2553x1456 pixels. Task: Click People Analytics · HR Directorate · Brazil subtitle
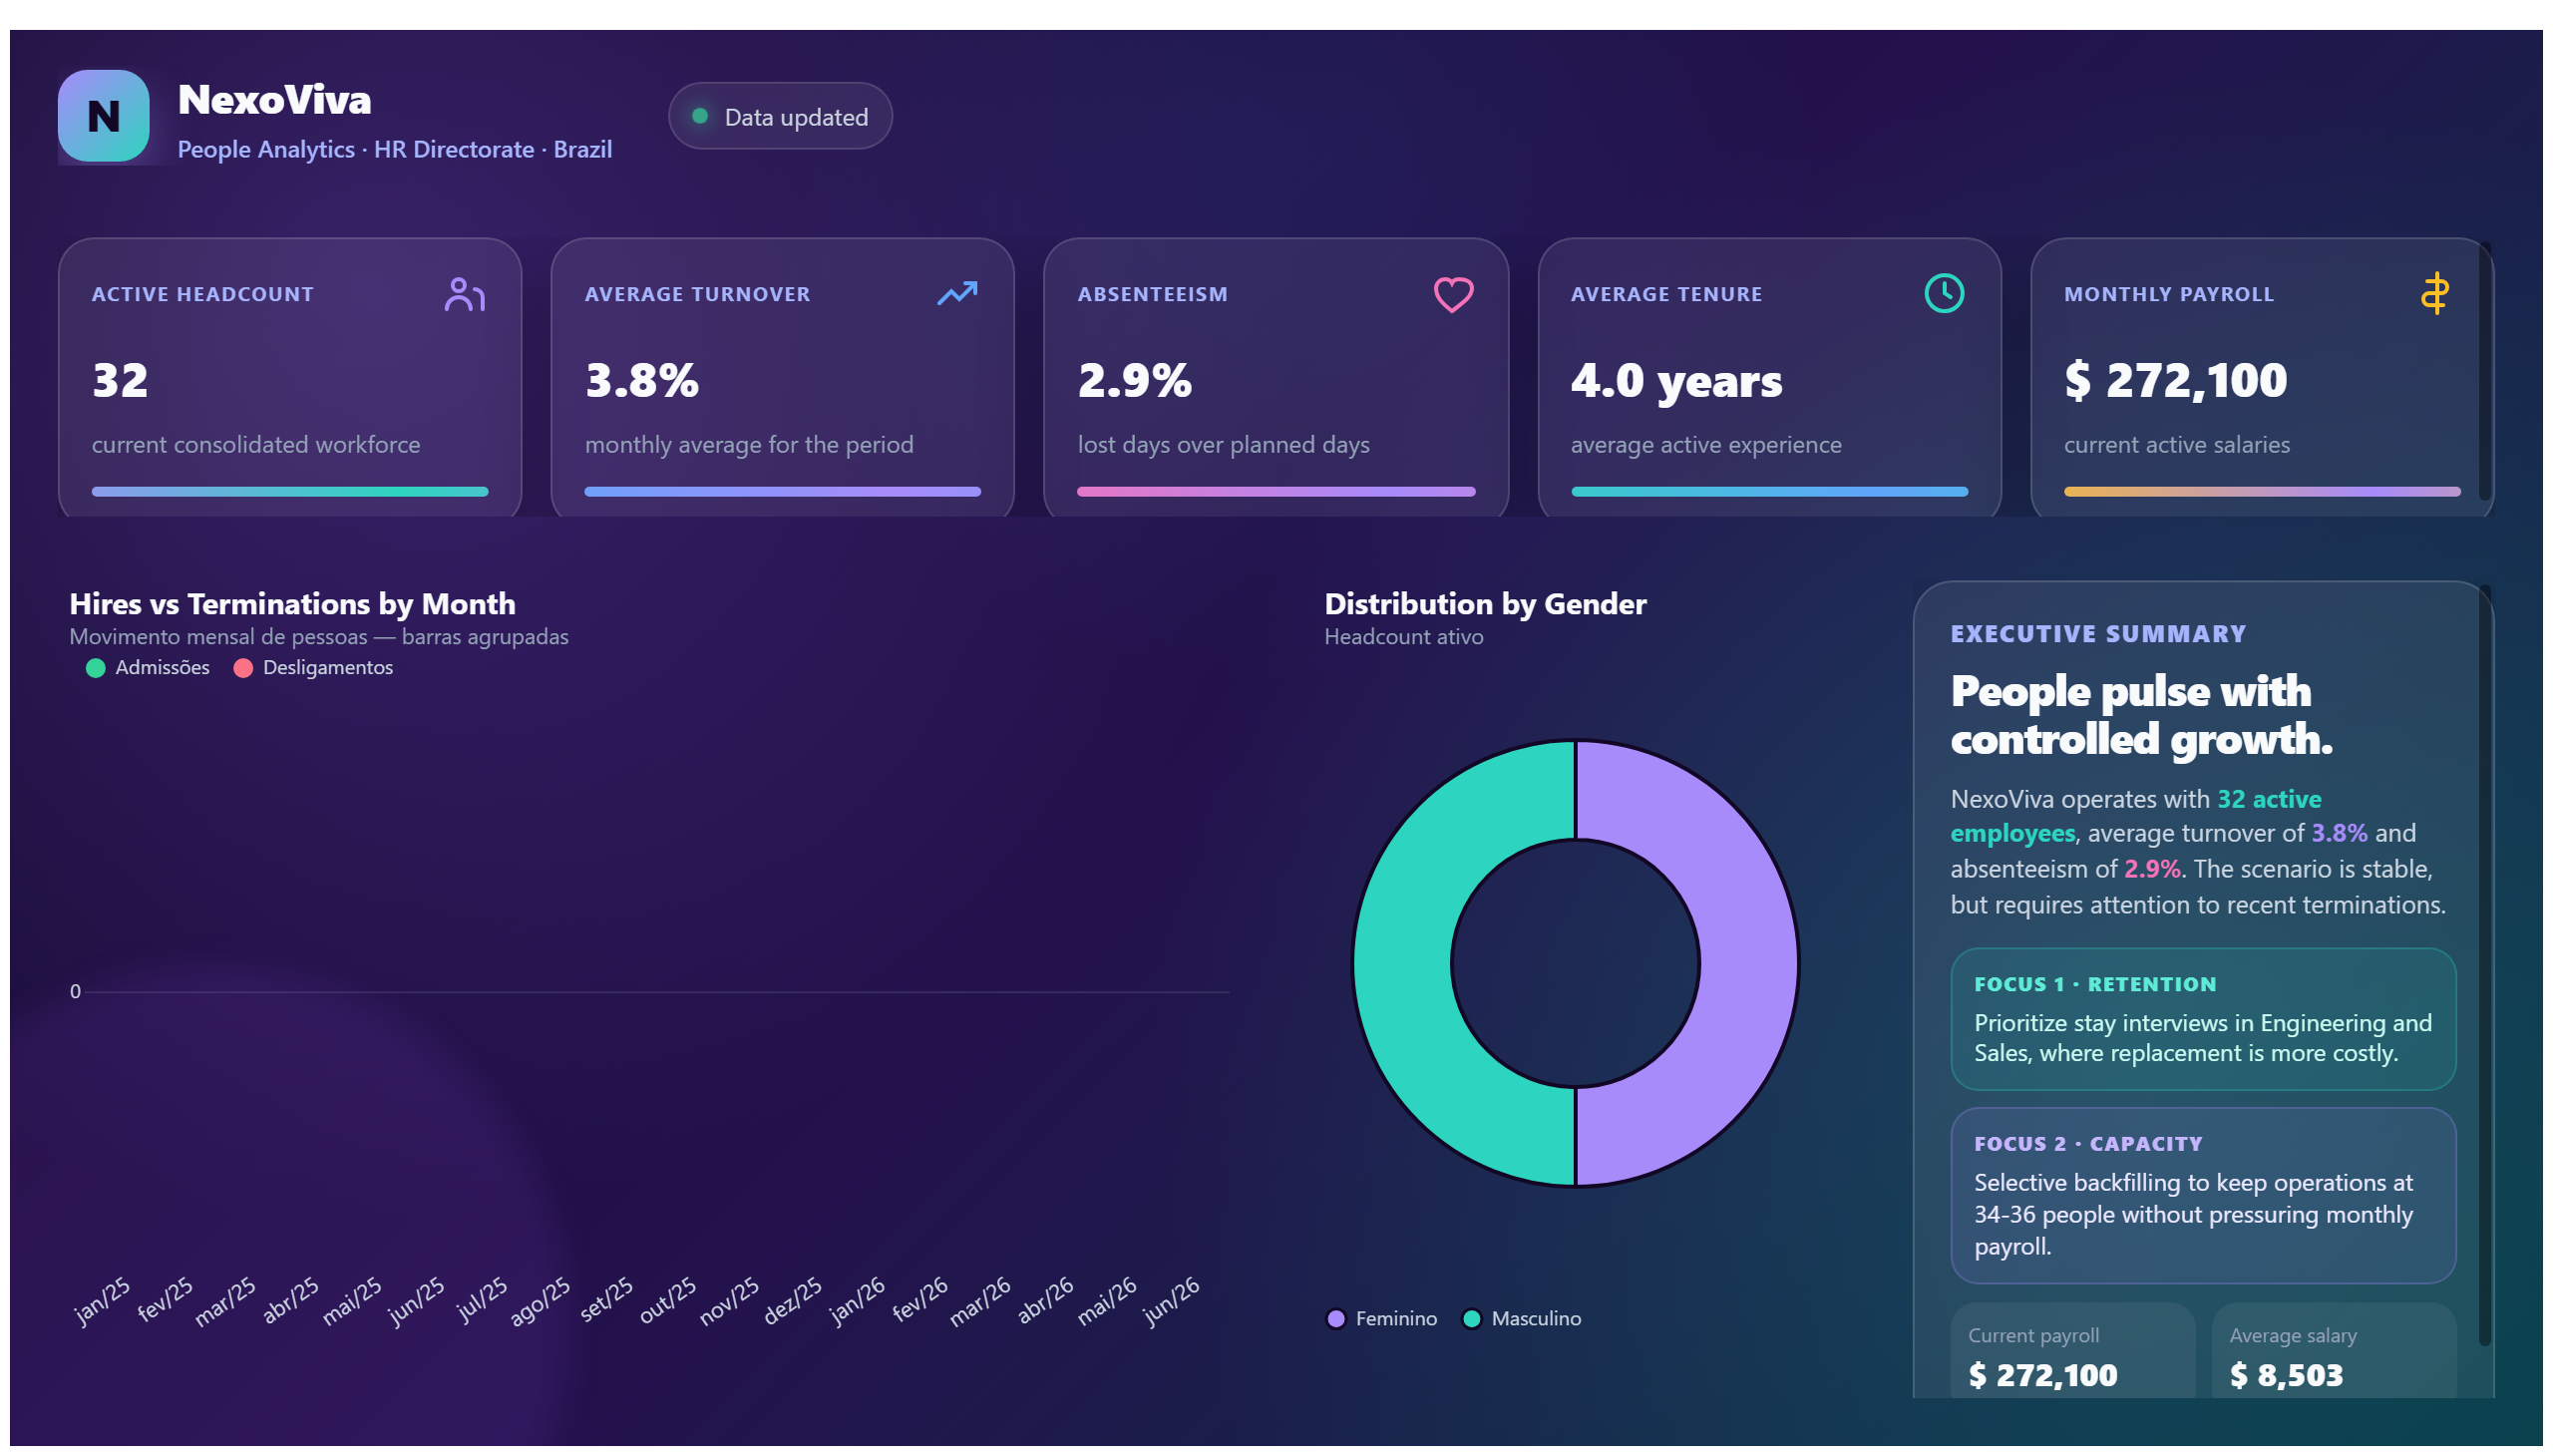394,149
